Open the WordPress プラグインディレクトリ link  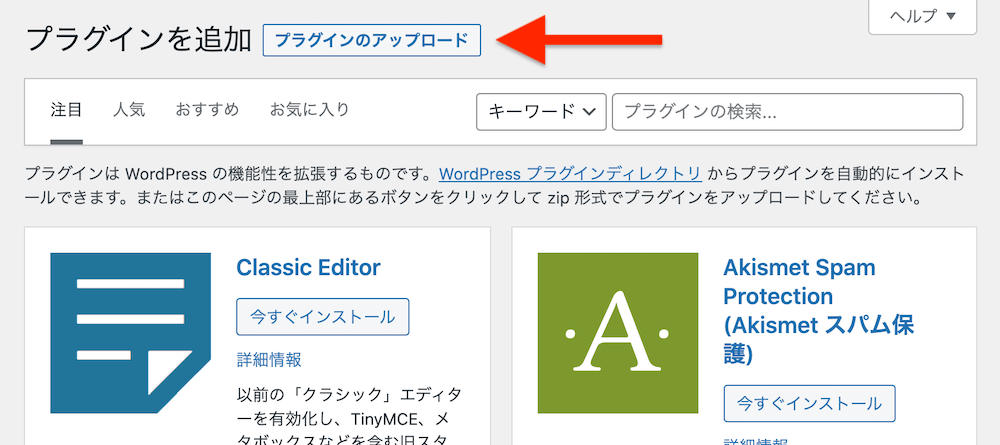pos(570,173)
